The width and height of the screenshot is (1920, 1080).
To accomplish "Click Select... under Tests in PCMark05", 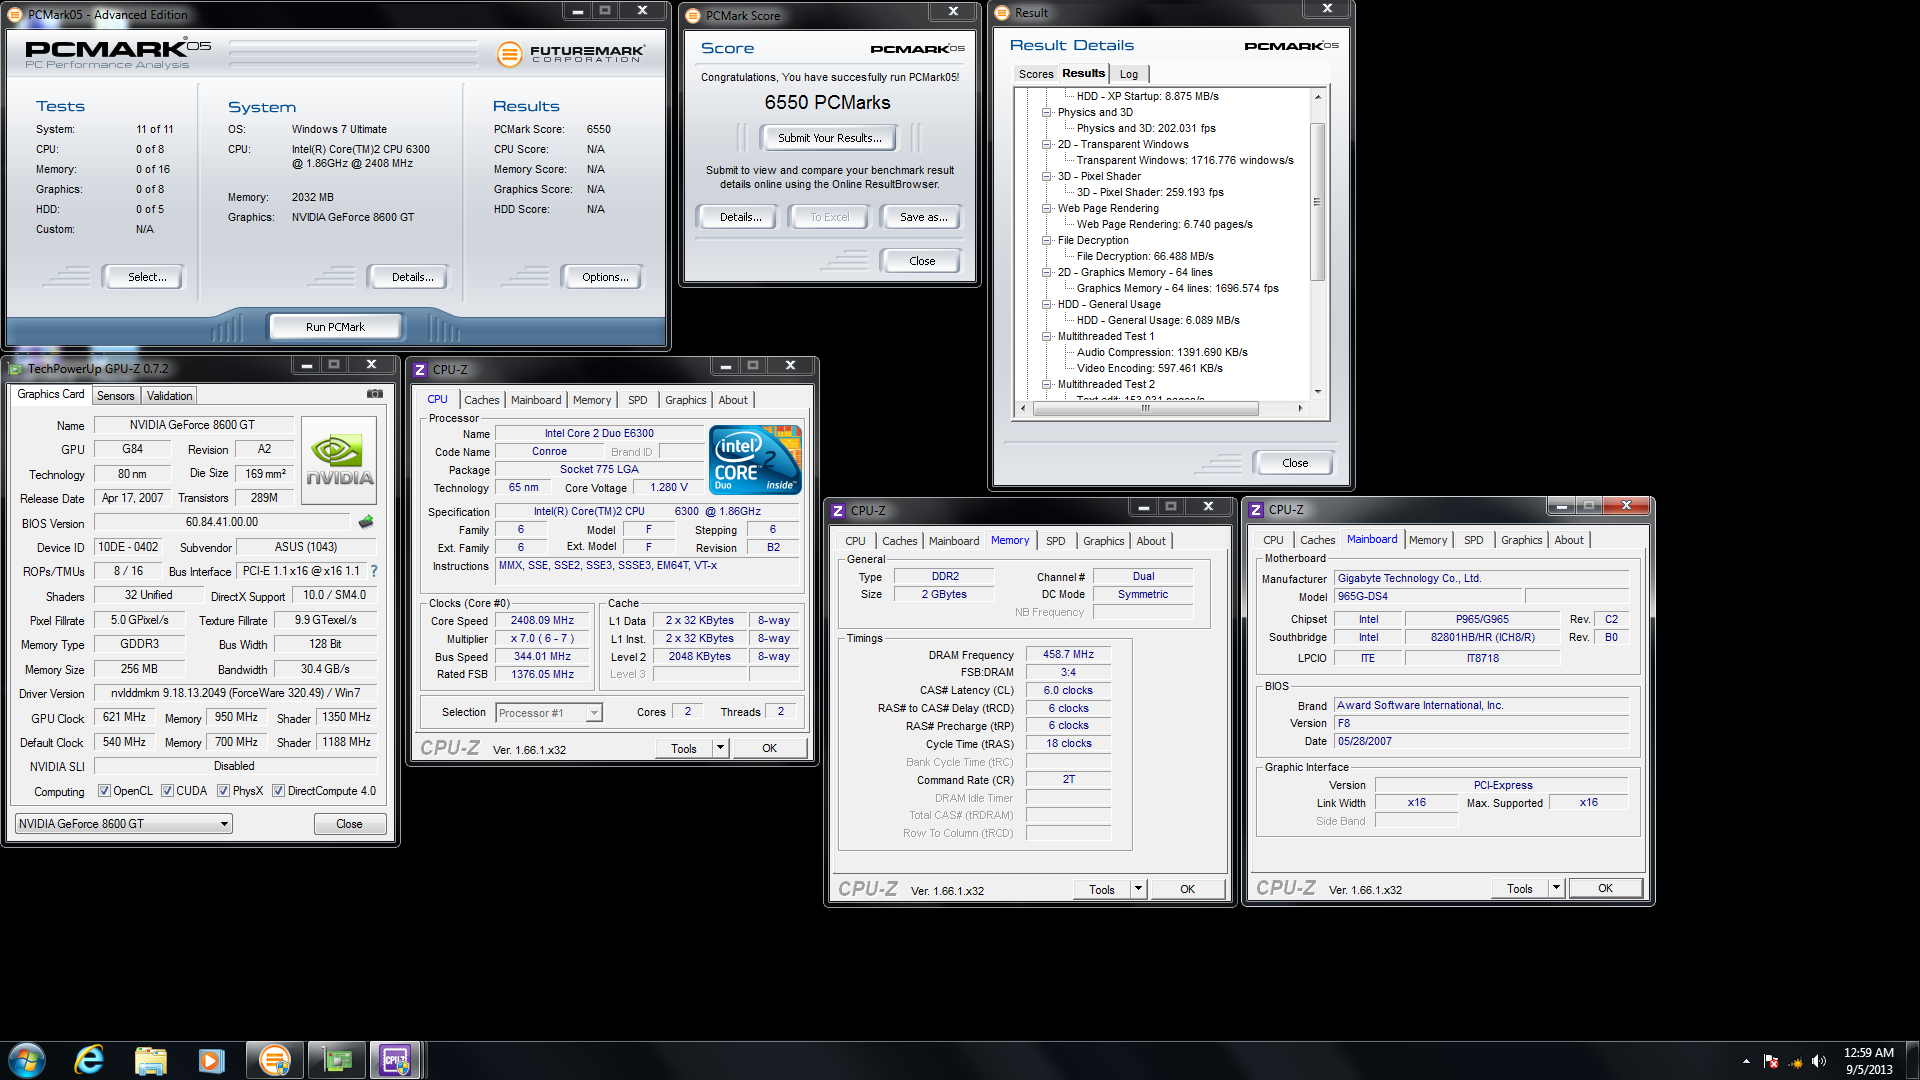I will click(147, 277).
